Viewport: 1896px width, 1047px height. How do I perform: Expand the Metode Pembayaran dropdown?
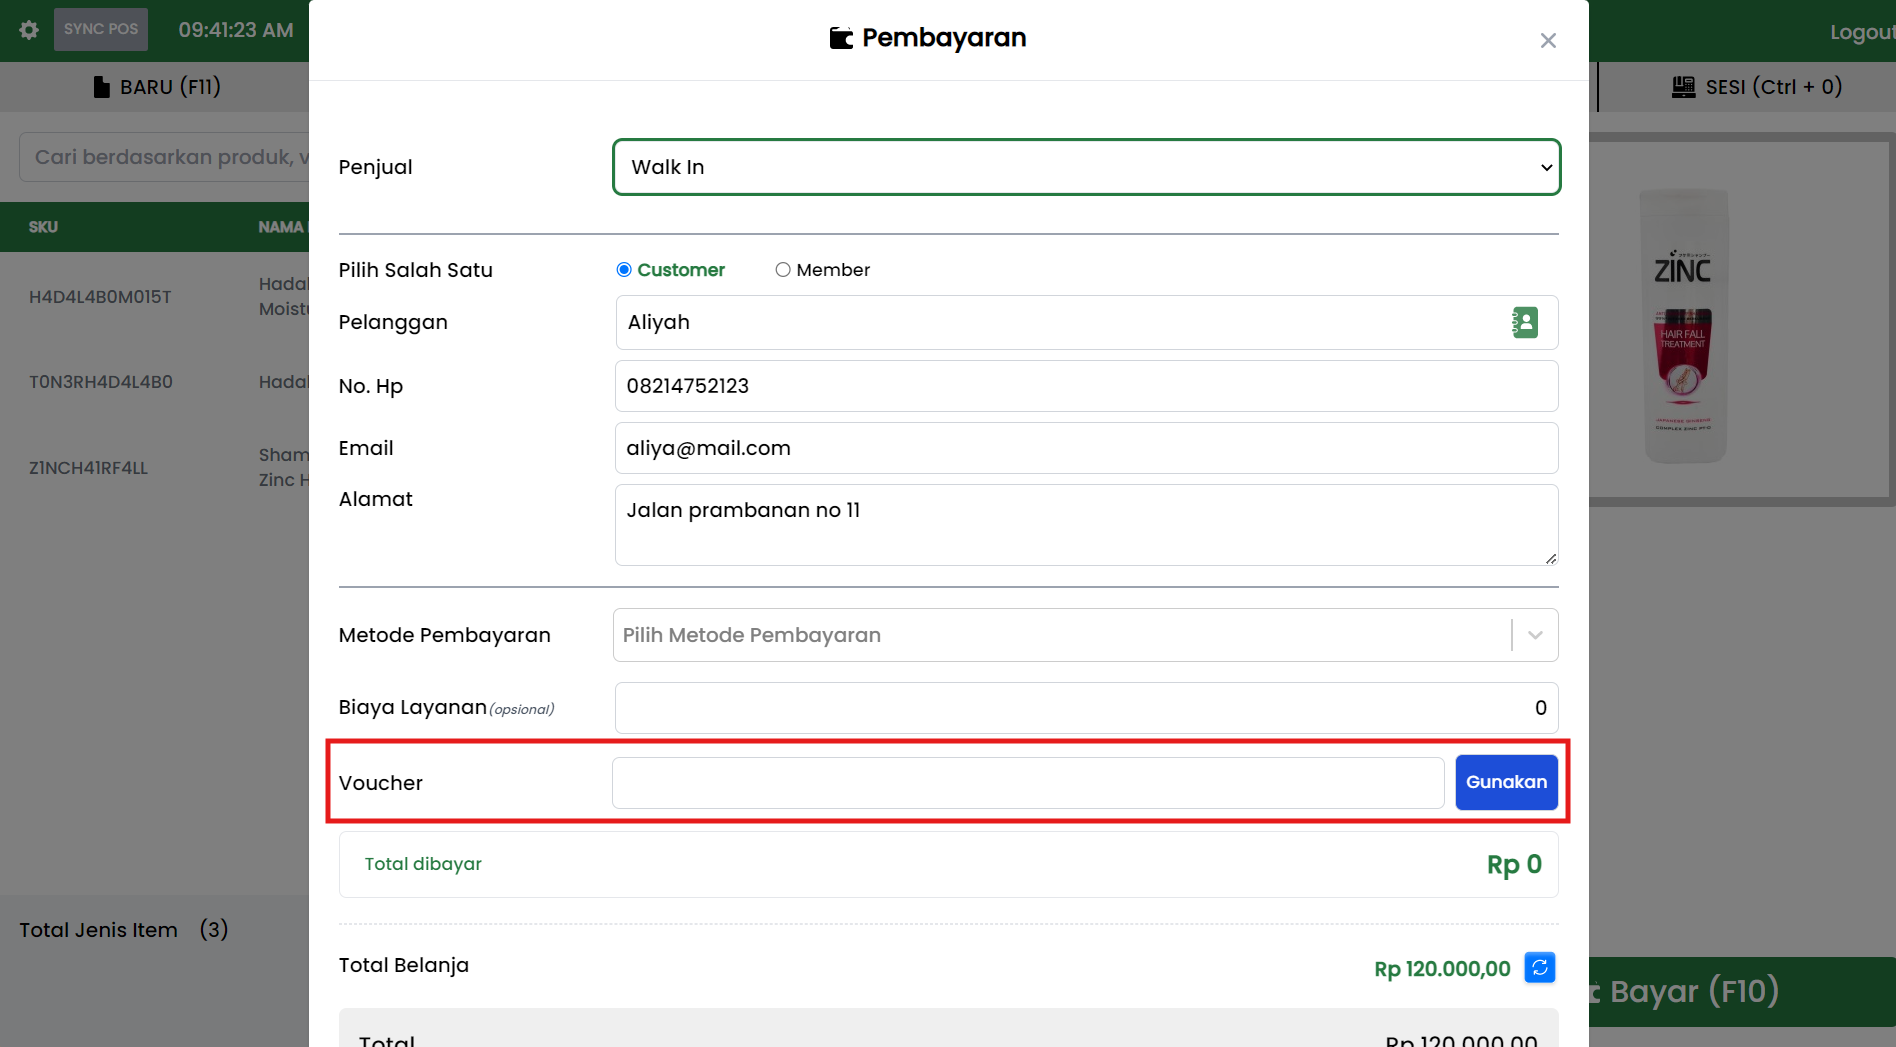tap(1060, 635)
